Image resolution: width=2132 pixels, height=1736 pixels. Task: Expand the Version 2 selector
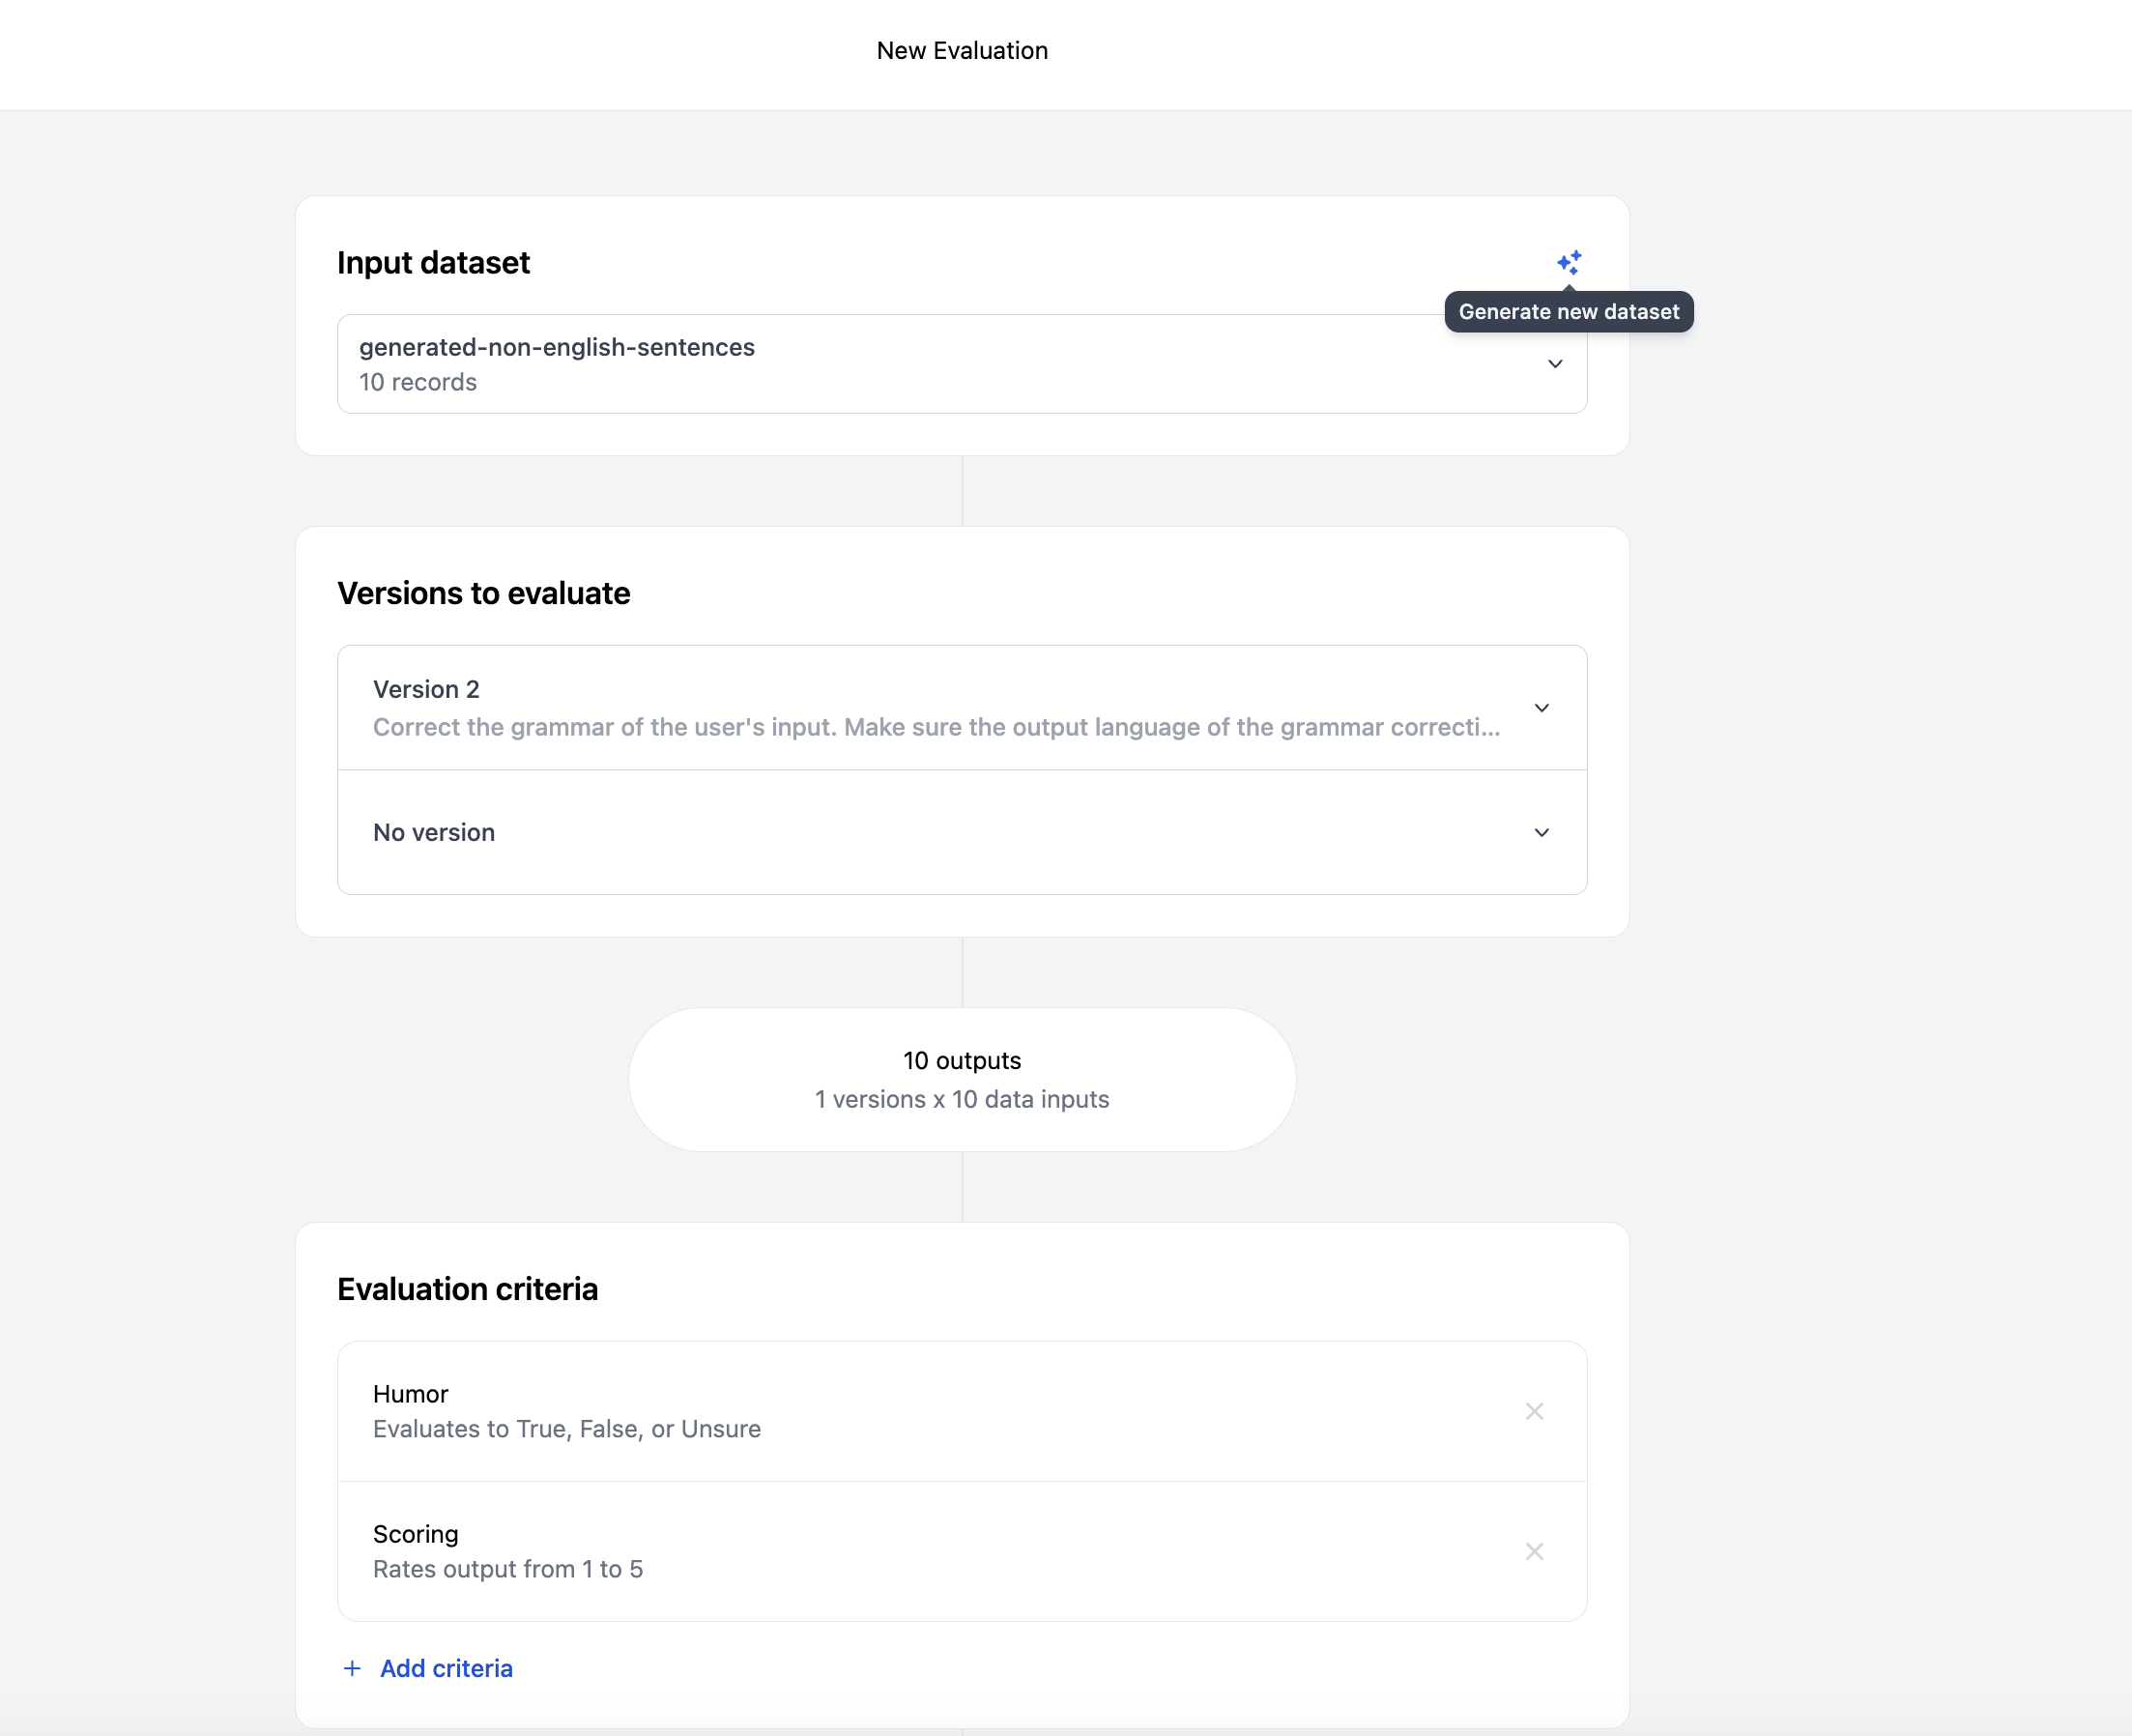click(x=900, y=708)
